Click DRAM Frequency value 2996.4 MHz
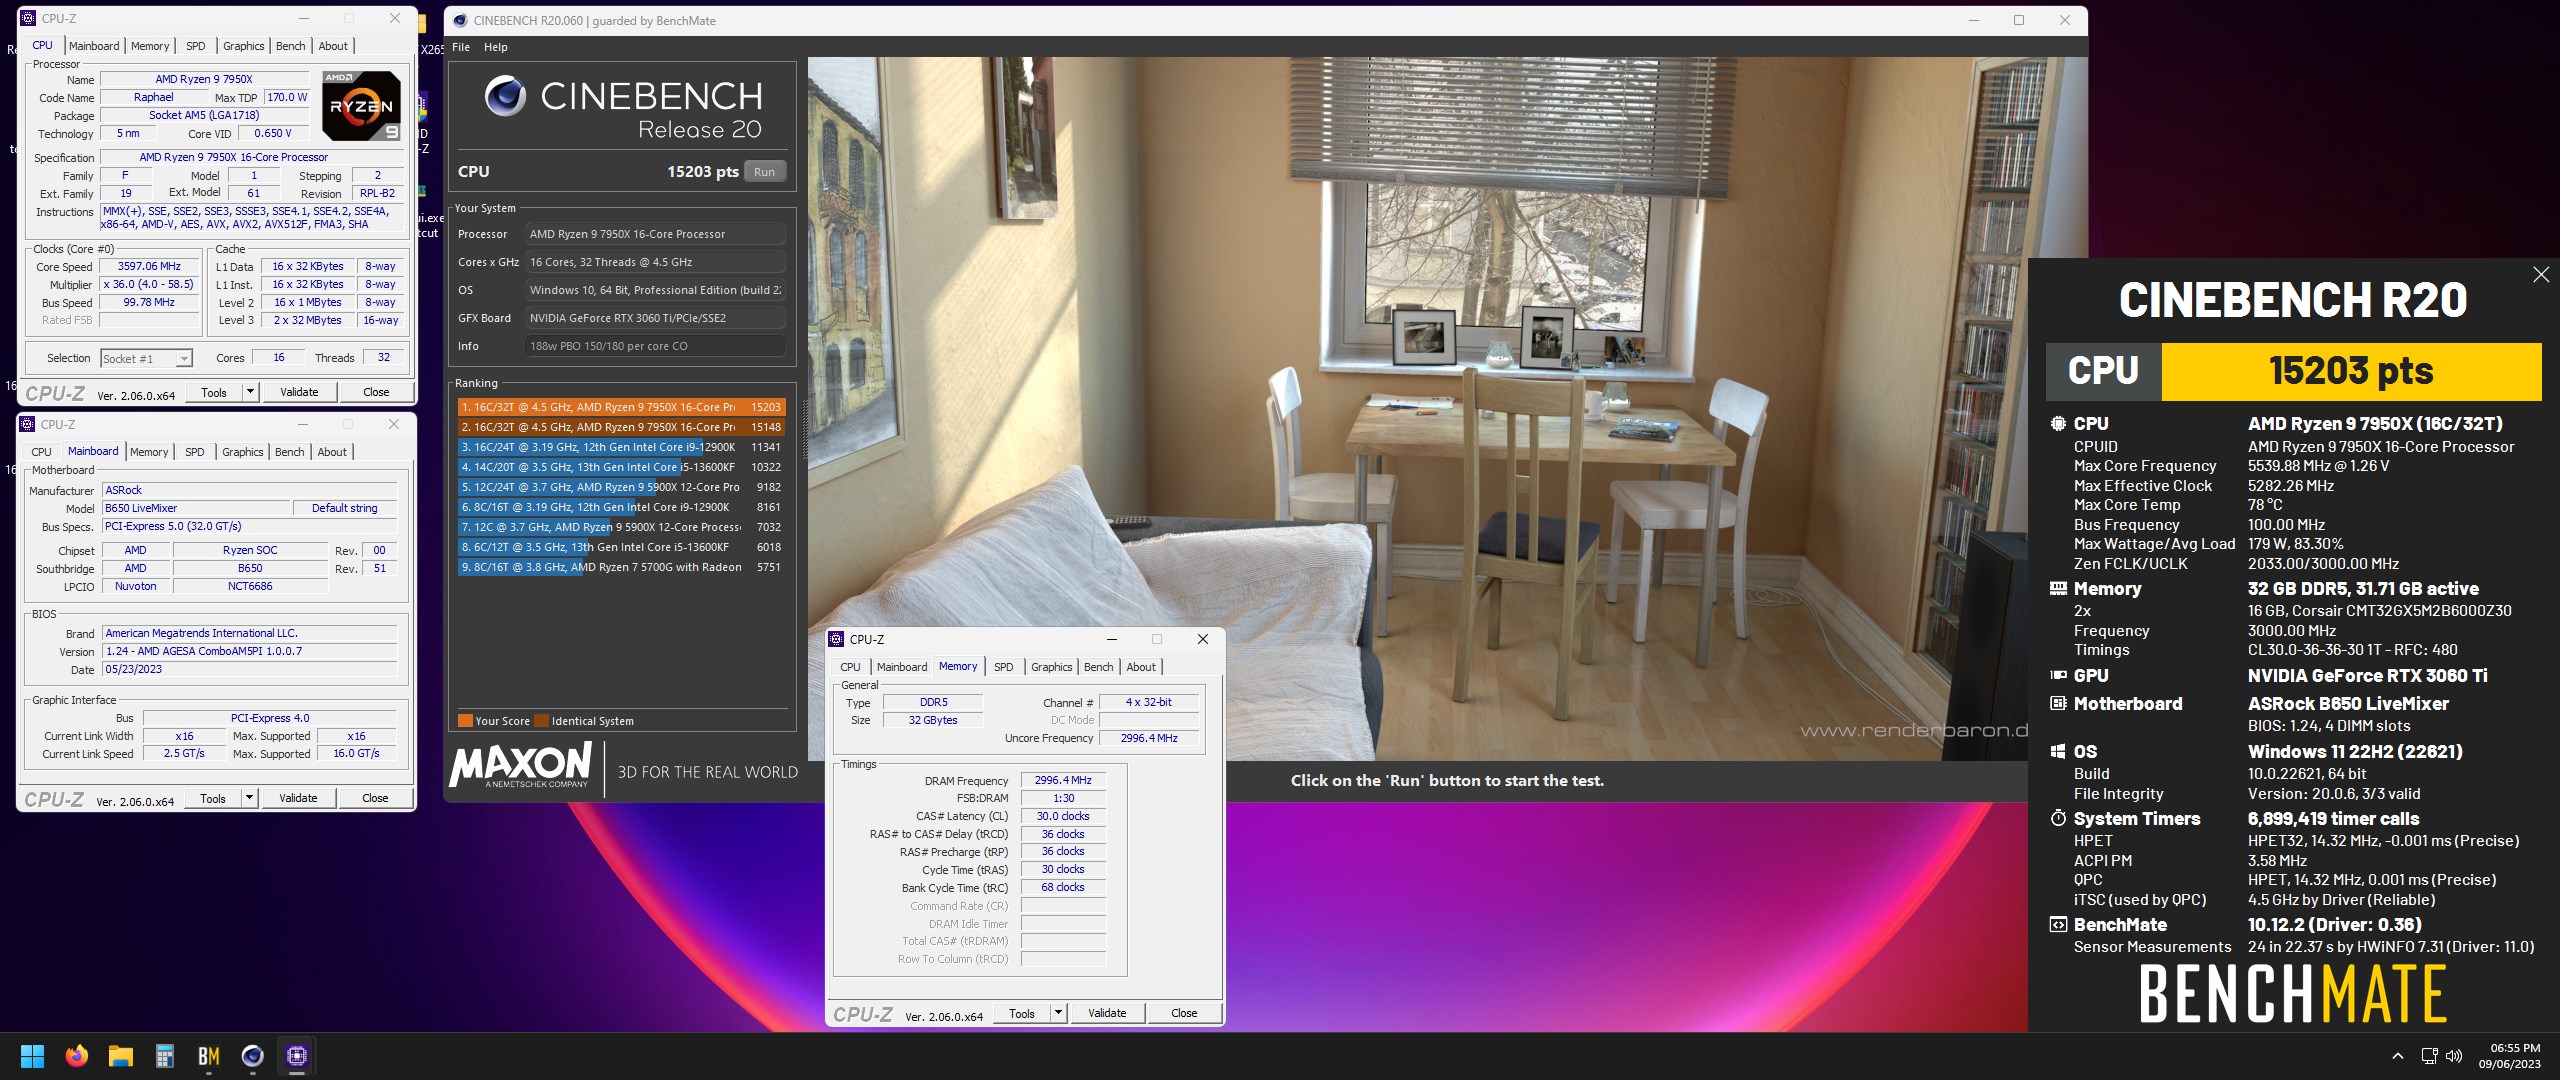This screenshot has height=1080, width=2560. tap(1063, 780)
